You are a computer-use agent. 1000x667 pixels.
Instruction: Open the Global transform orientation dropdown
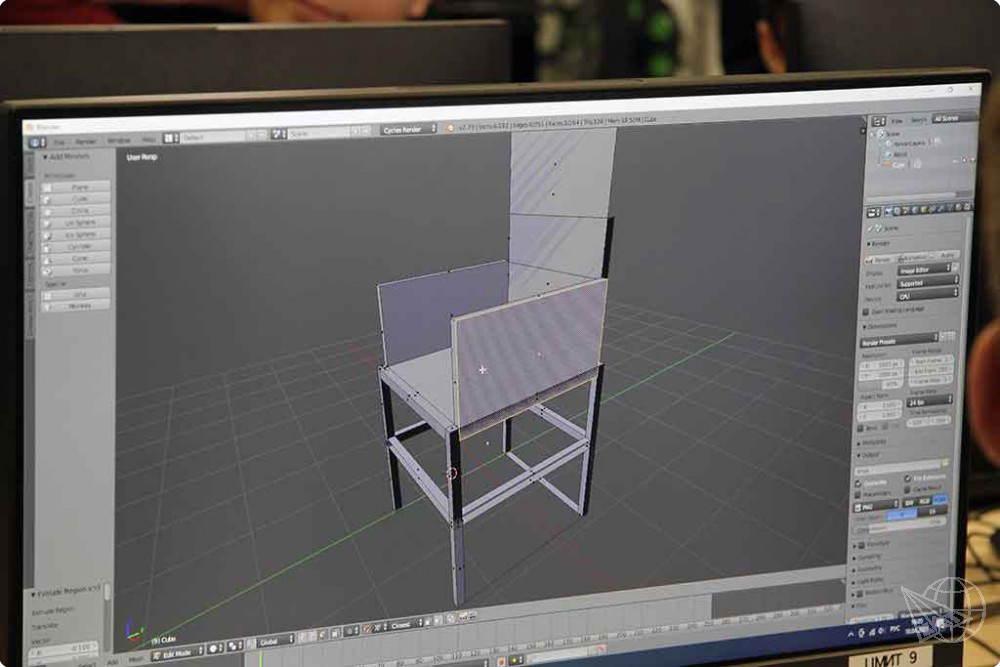click(277, 641)
